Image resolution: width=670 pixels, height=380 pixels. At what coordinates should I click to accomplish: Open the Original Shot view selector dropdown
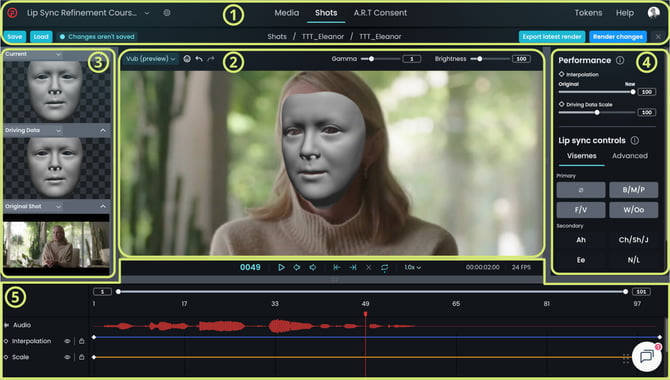59,206
